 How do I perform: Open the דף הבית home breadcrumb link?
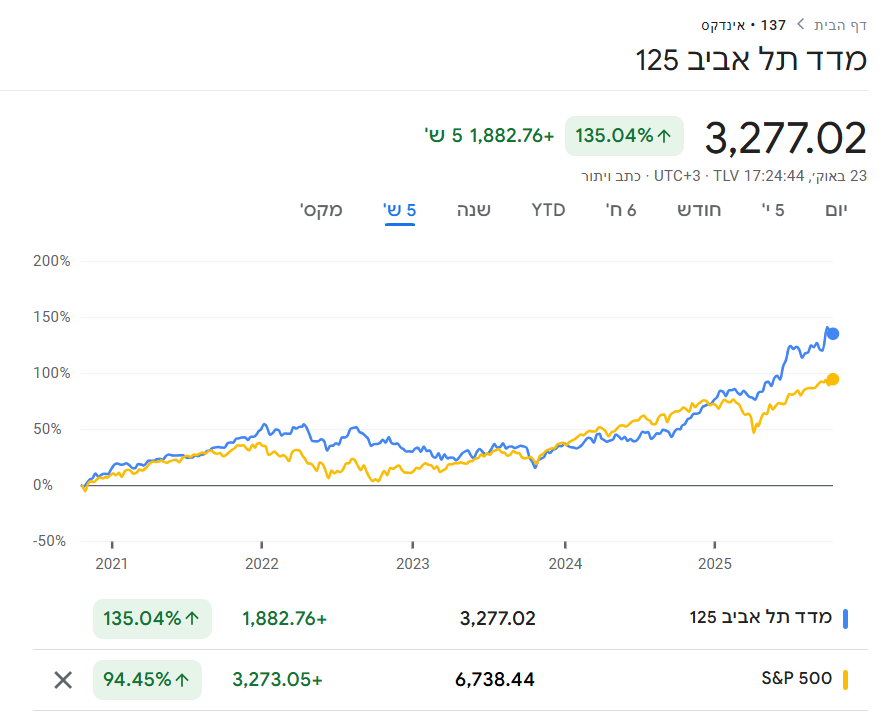(840, 24)
